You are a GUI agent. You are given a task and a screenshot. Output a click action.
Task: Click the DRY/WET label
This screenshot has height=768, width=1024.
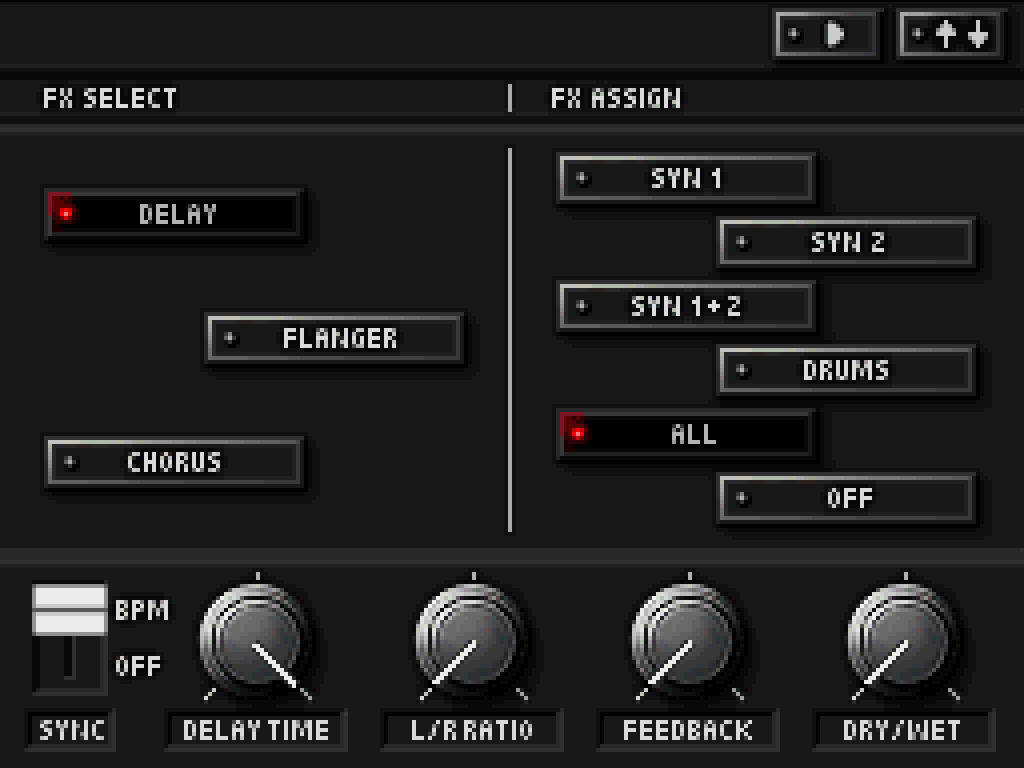point(903,730)
